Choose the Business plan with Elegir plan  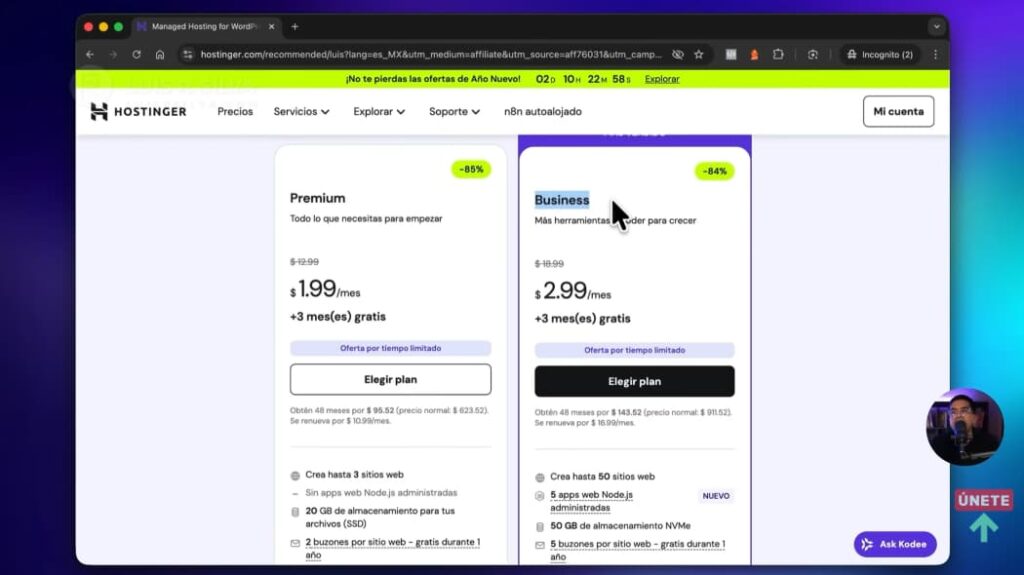point(634,382)
